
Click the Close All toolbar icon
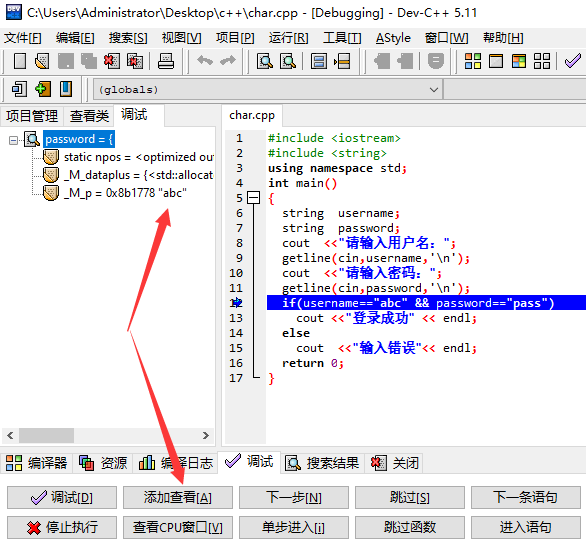(x=135, y=61)
